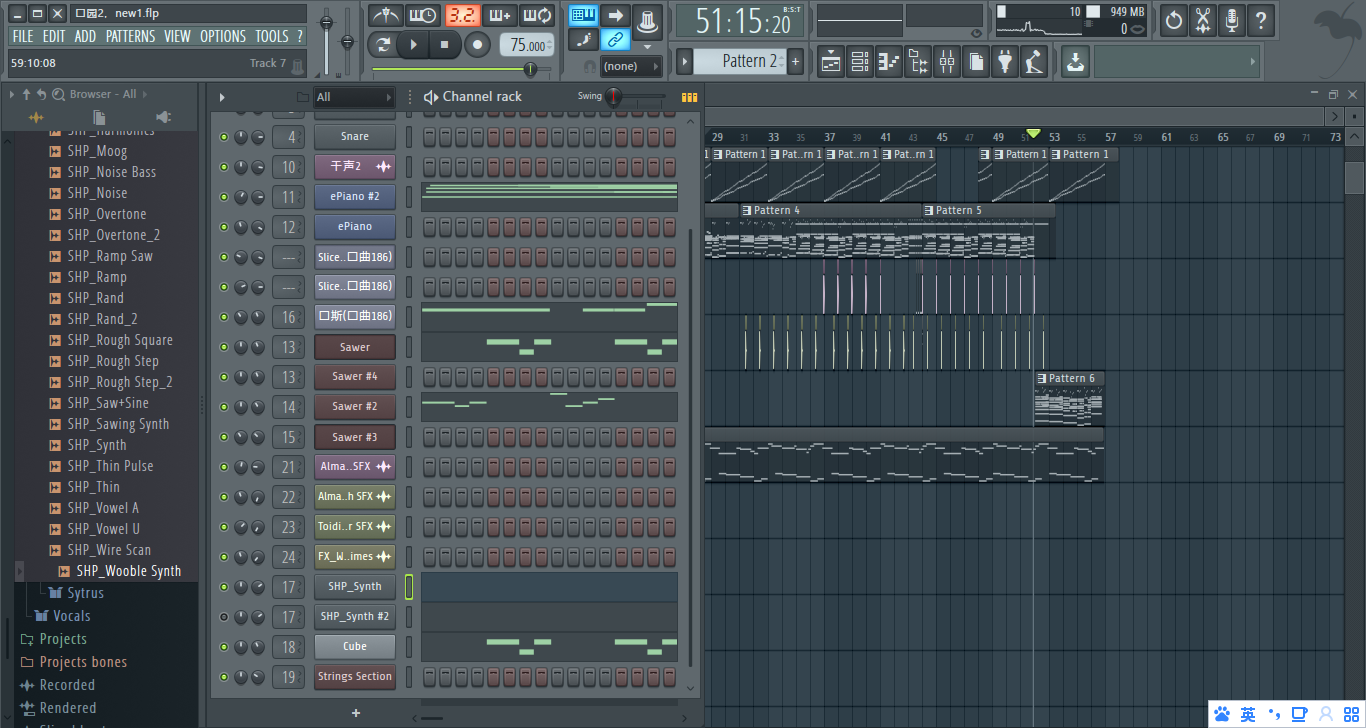Open the Cube channel button
Screen dimensions: 1366x728
[x=355, y=647]
